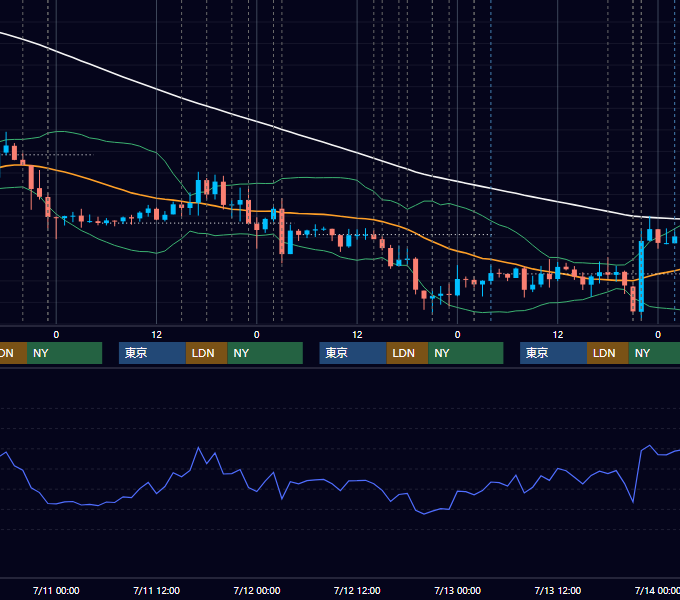Select the LDN session block for 7/13

[x=608, y=353]
